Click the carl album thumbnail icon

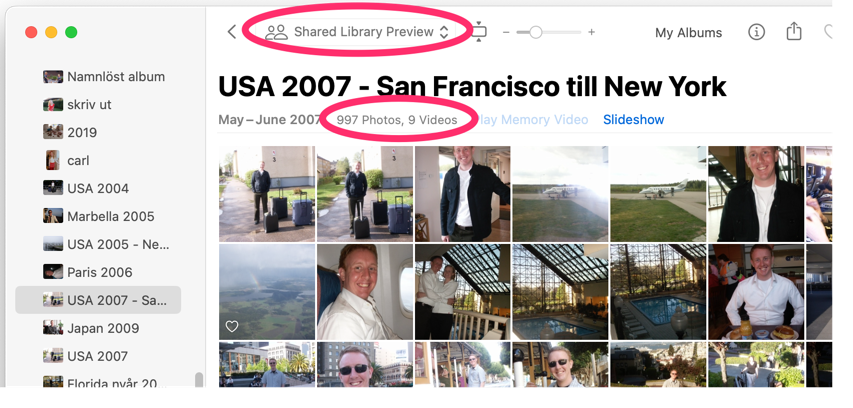point(53,160)
